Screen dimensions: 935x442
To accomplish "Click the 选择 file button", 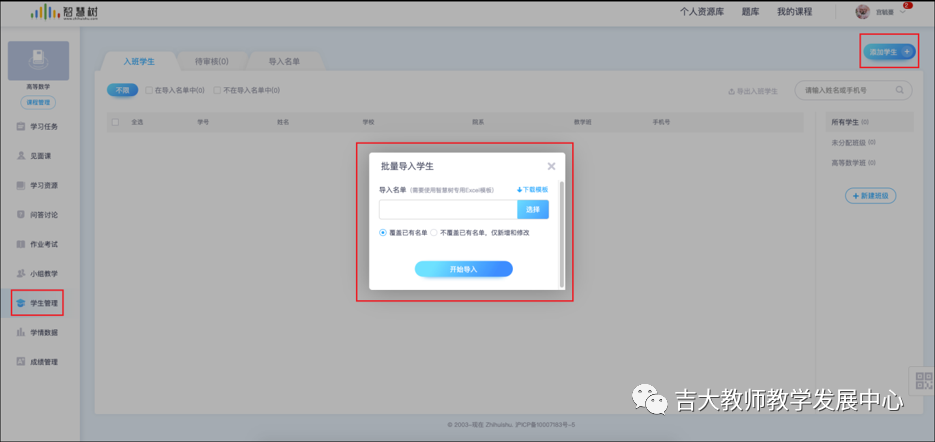I will 532,209.
